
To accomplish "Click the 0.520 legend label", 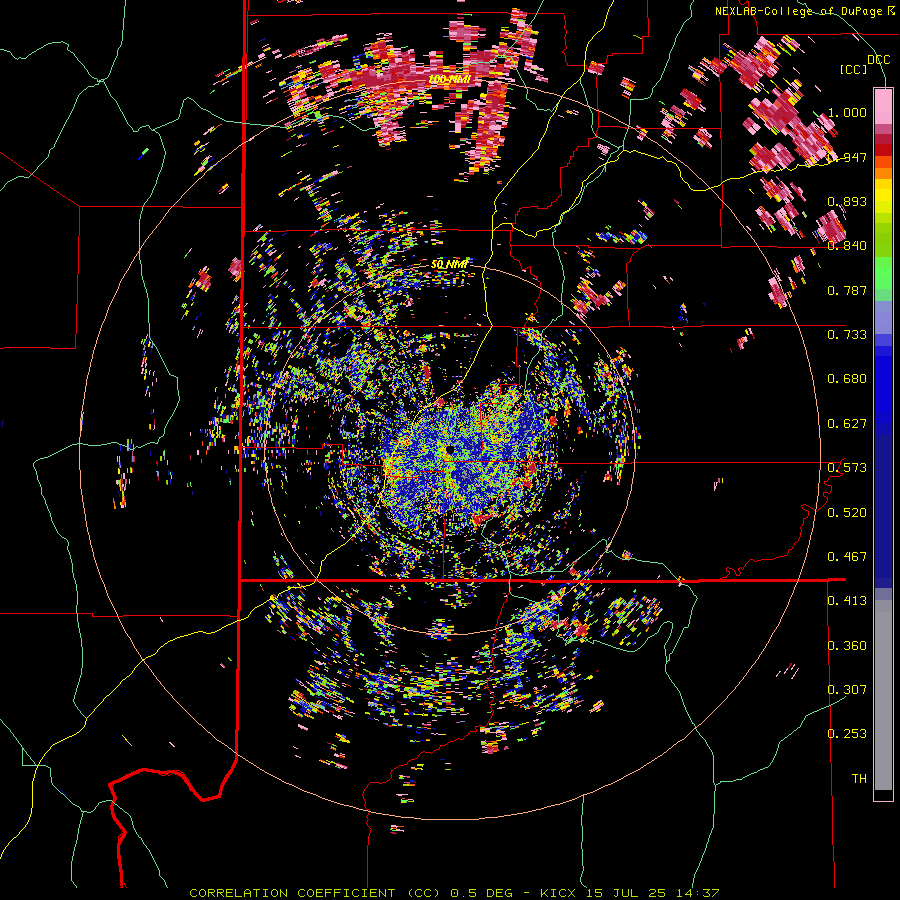I will (x=847, y=513).
